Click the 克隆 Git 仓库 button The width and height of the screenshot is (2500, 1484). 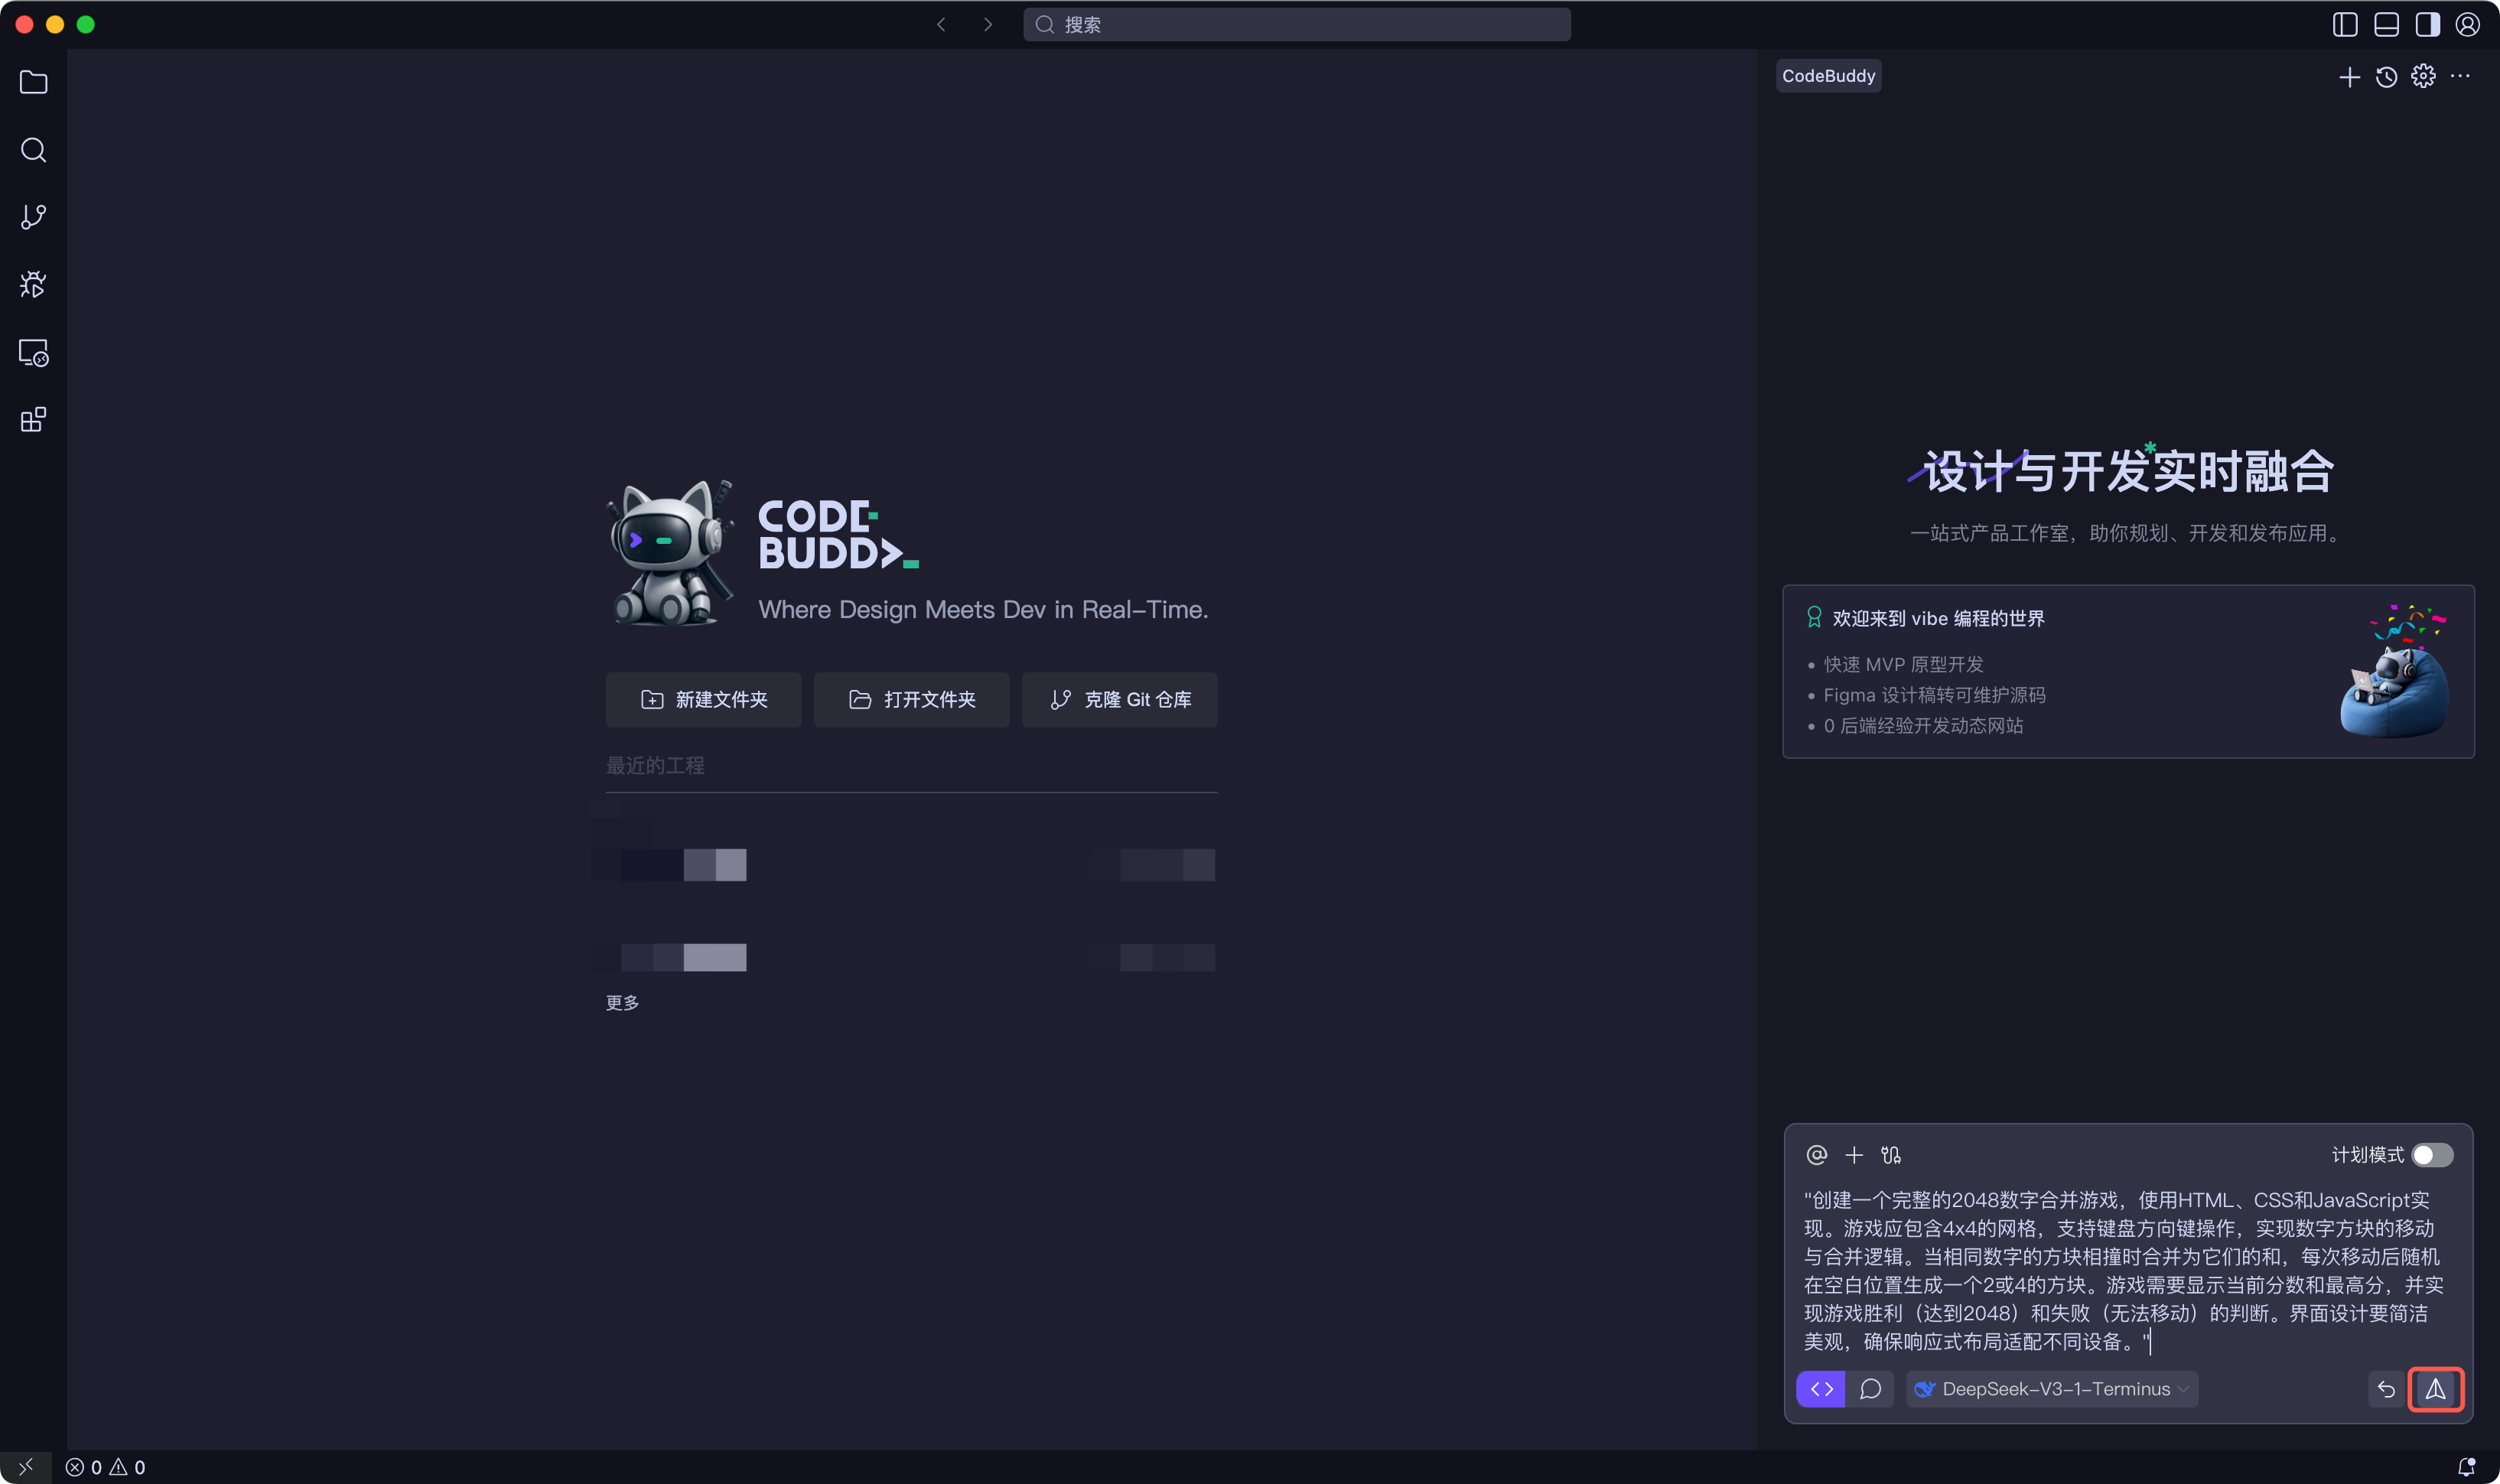pos(1119,699)
